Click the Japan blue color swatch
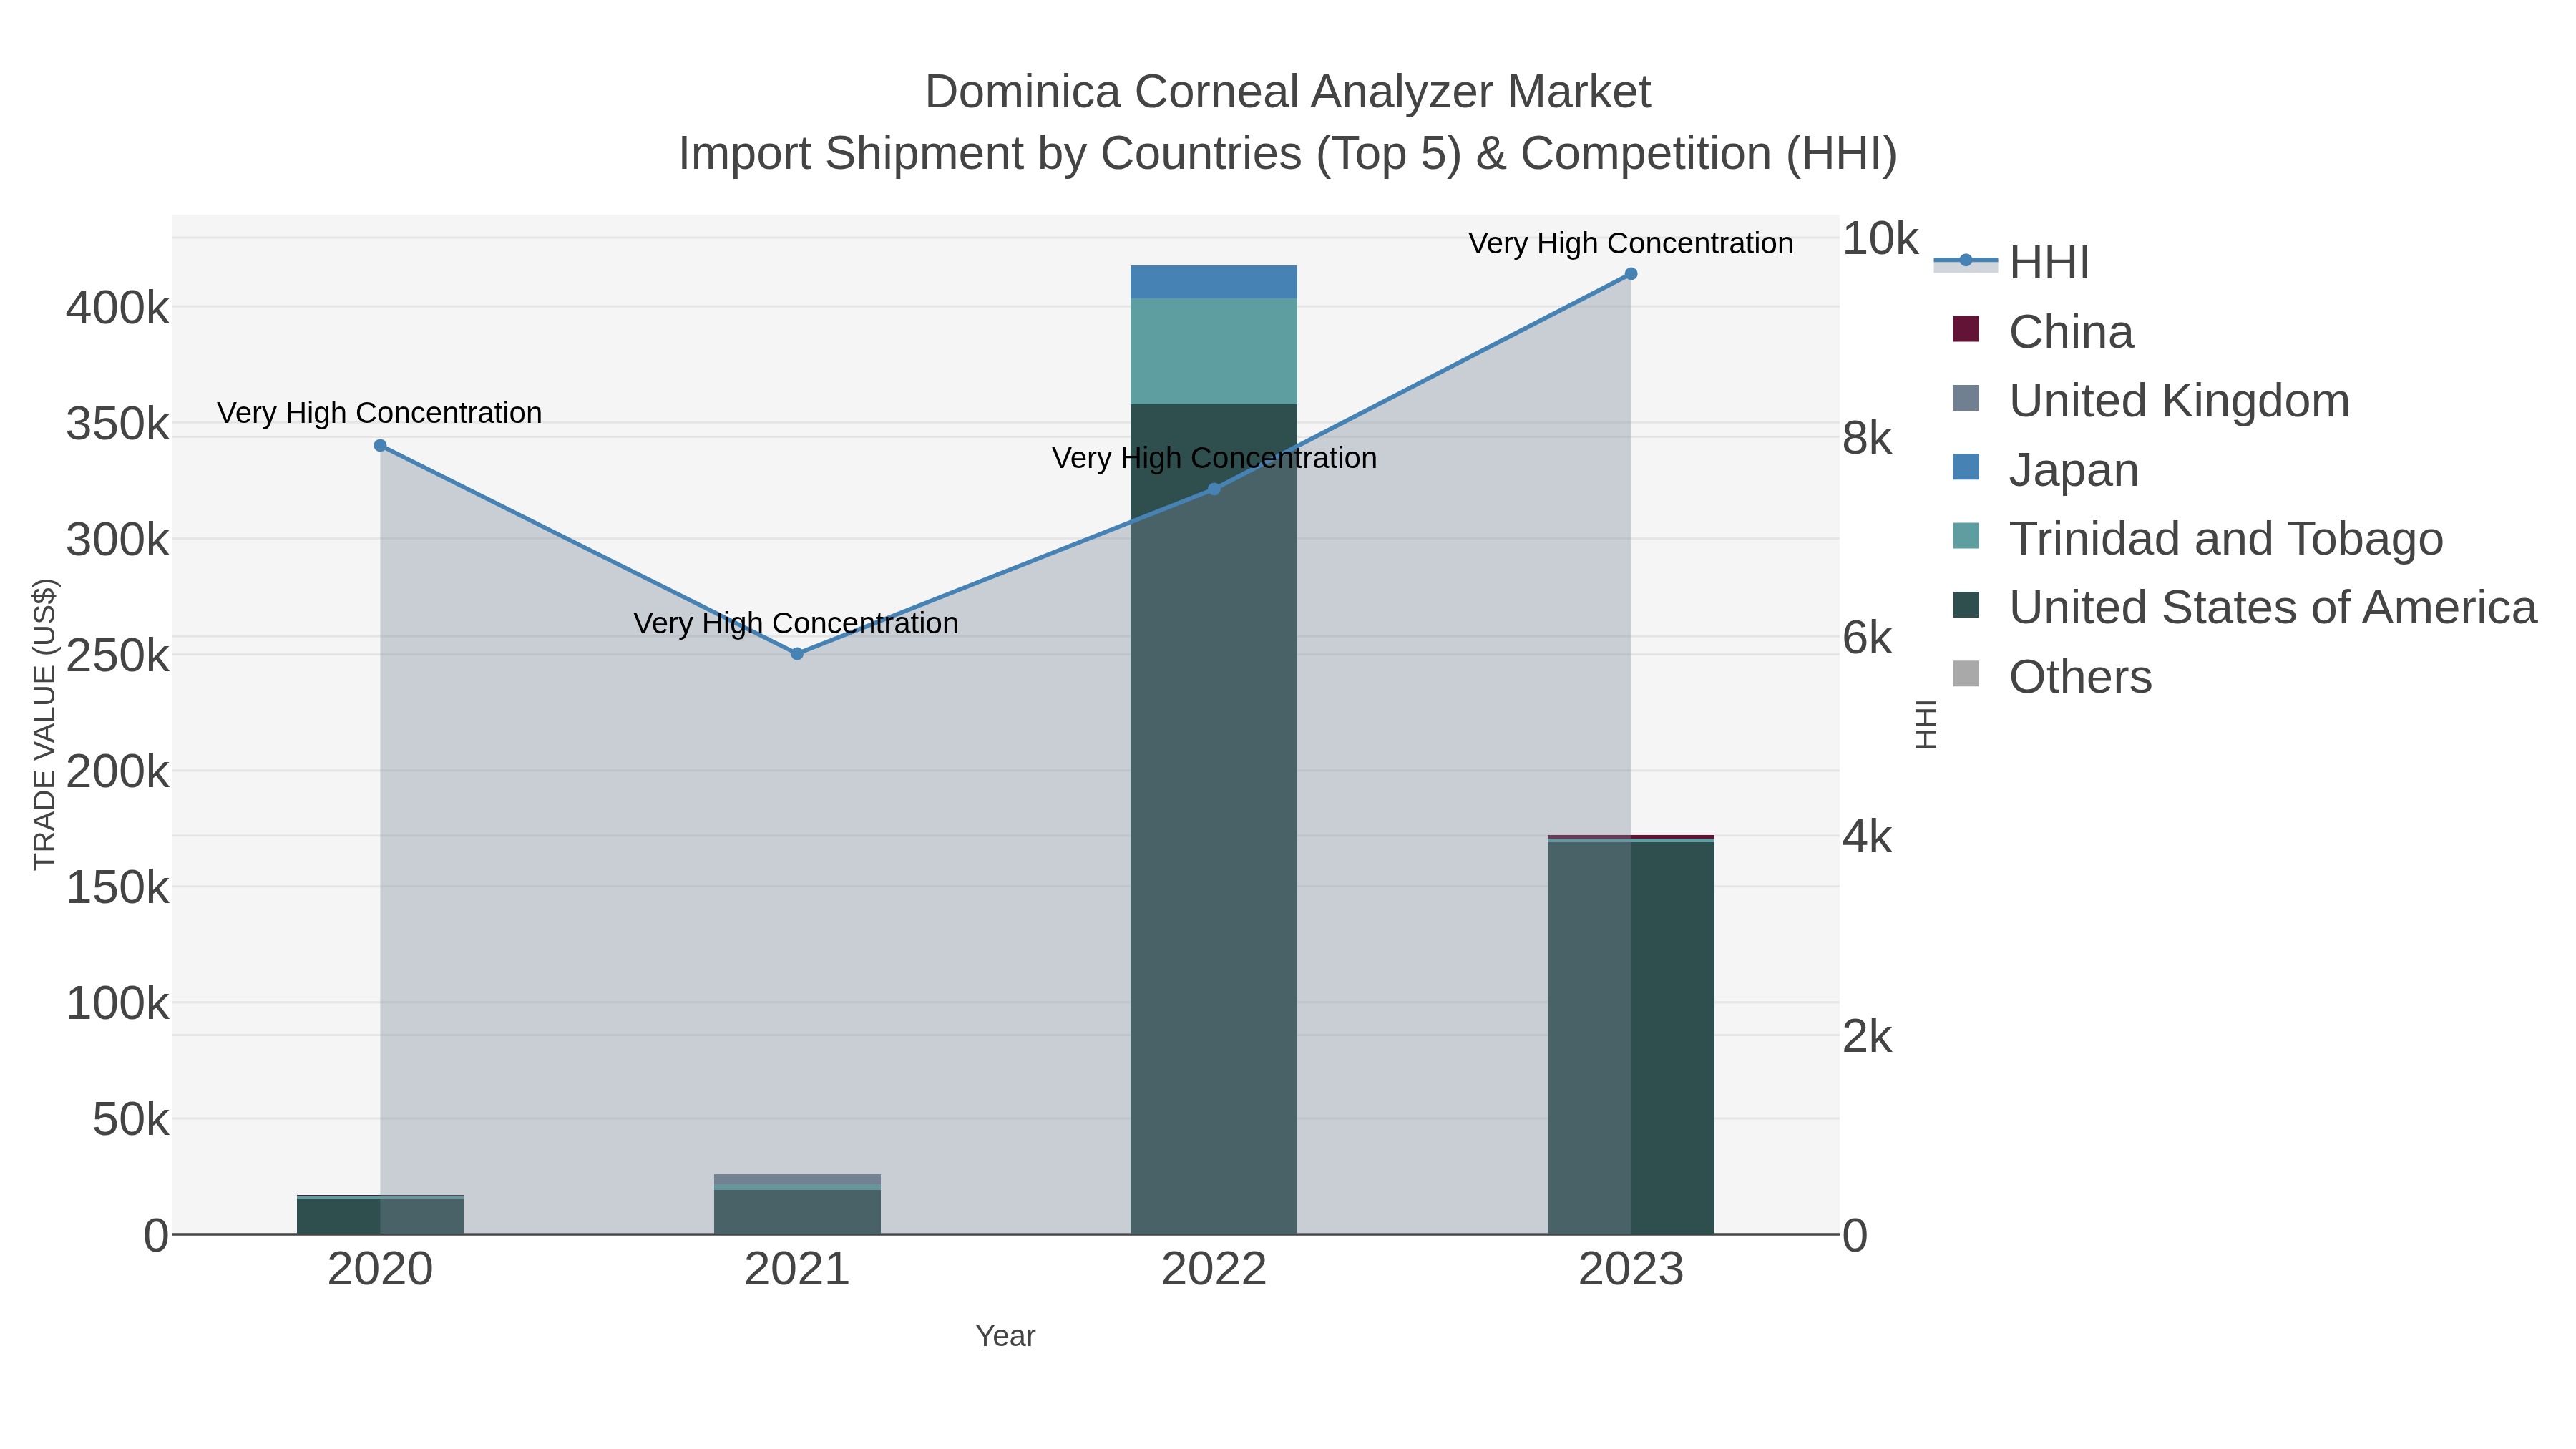The width and height of the screenshot is (2576, 1449). point(1966,467)
